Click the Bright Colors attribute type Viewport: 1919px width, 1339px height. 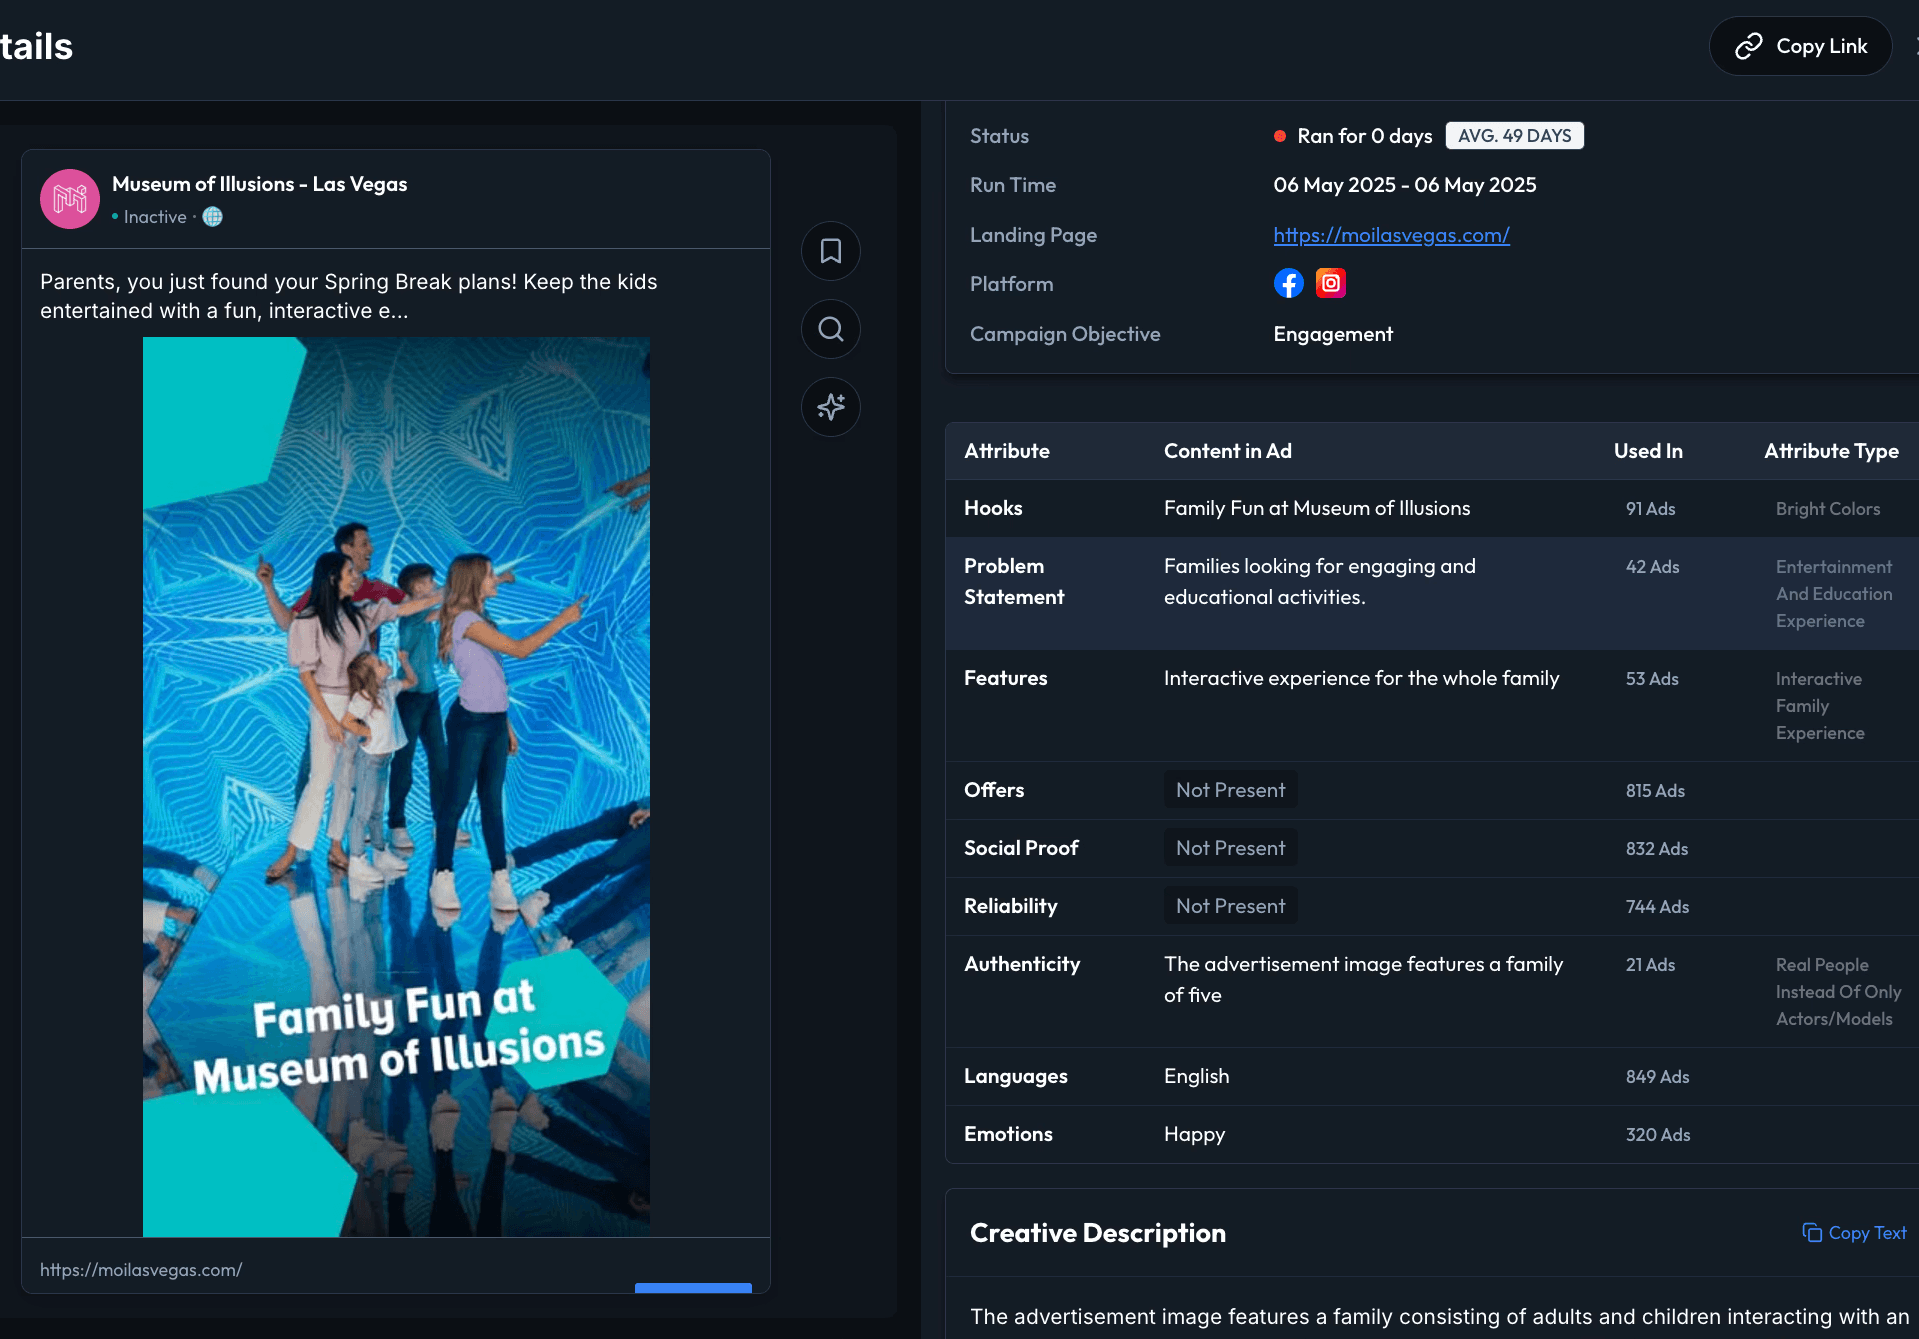[x=1828, y=509]
